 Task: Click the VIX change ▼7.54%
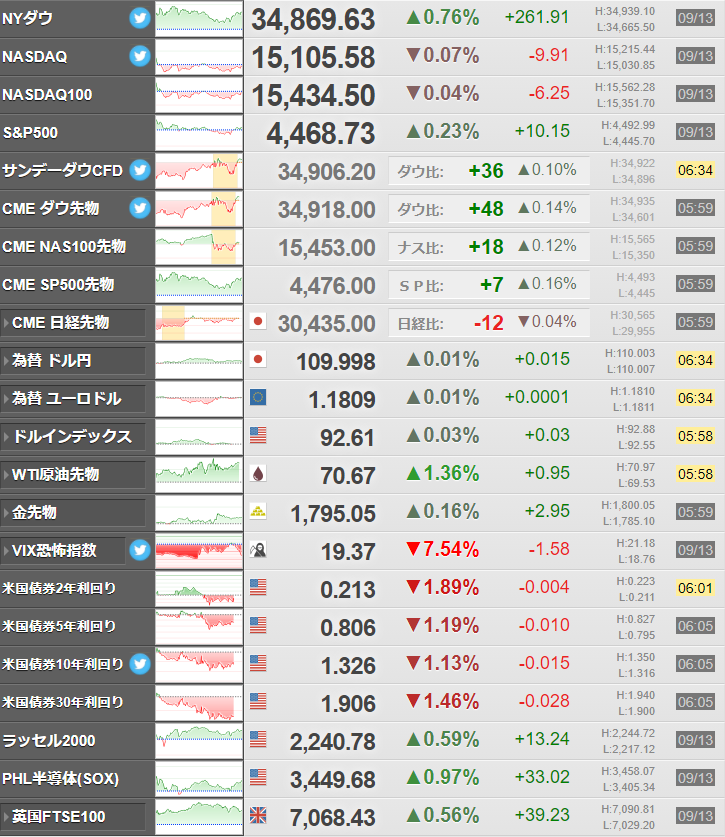click(443, 549)
